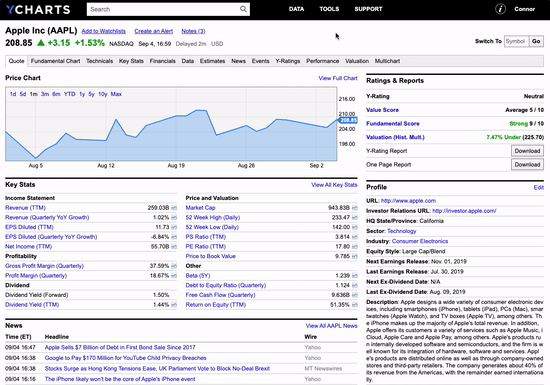This screenshot has width=550, height=385.
Task: Select the 3m chart range
Action: pyautogui.click(x=45, y=94)
